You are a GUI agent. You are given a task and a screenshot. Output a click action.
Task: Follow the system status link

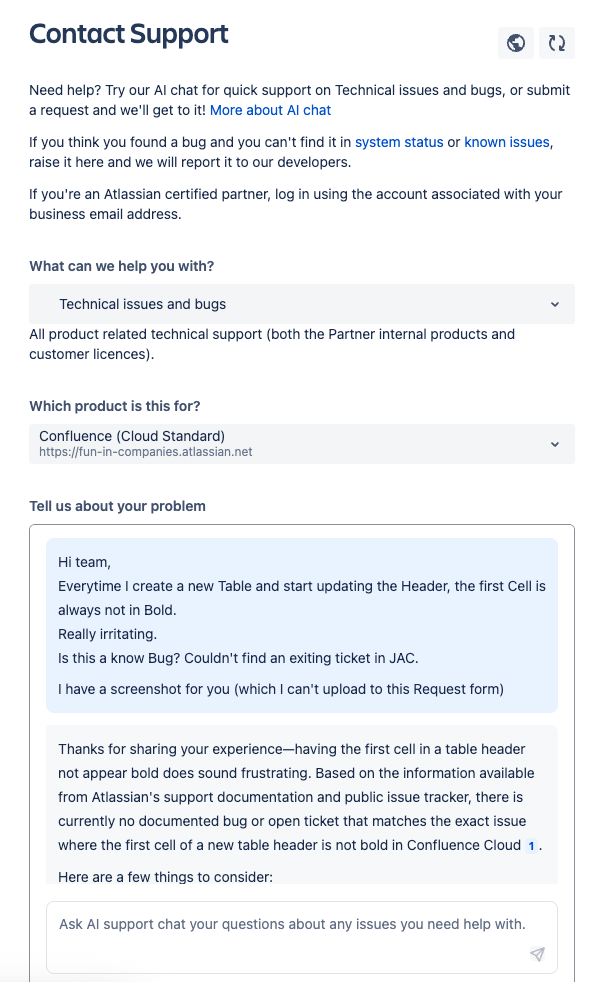[399, 142]
